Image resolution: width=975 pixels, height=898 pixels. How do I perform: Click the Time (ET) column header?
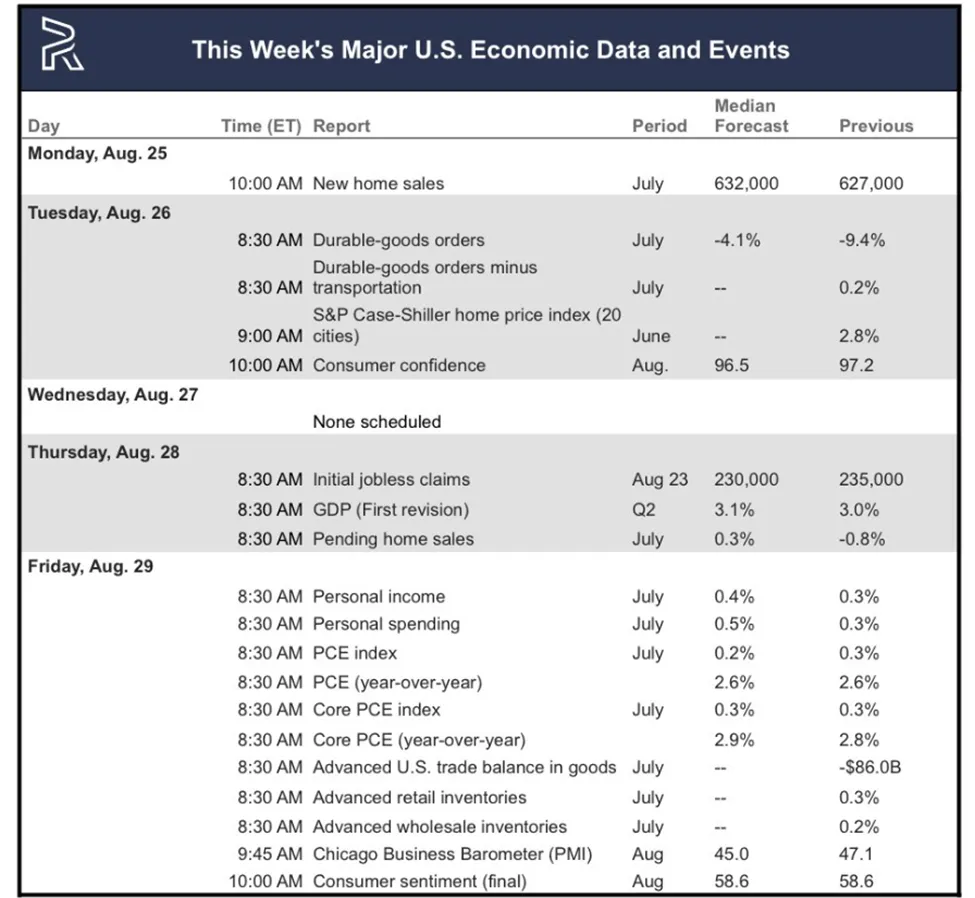tap(261, 126)
